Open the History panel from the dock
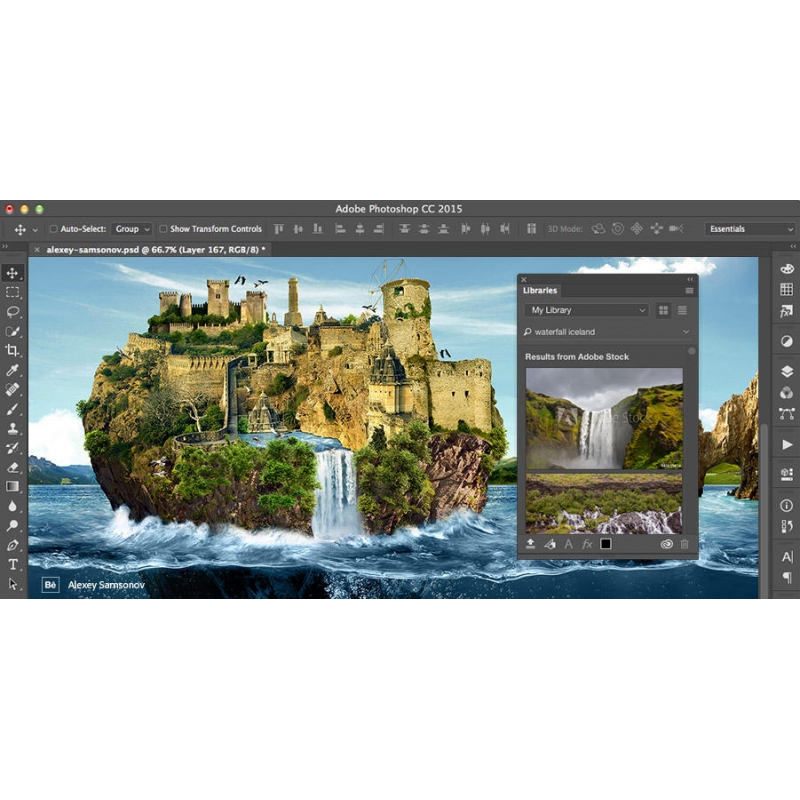Image resolution: width=800 pixels, height=800 pixels. 787,526
